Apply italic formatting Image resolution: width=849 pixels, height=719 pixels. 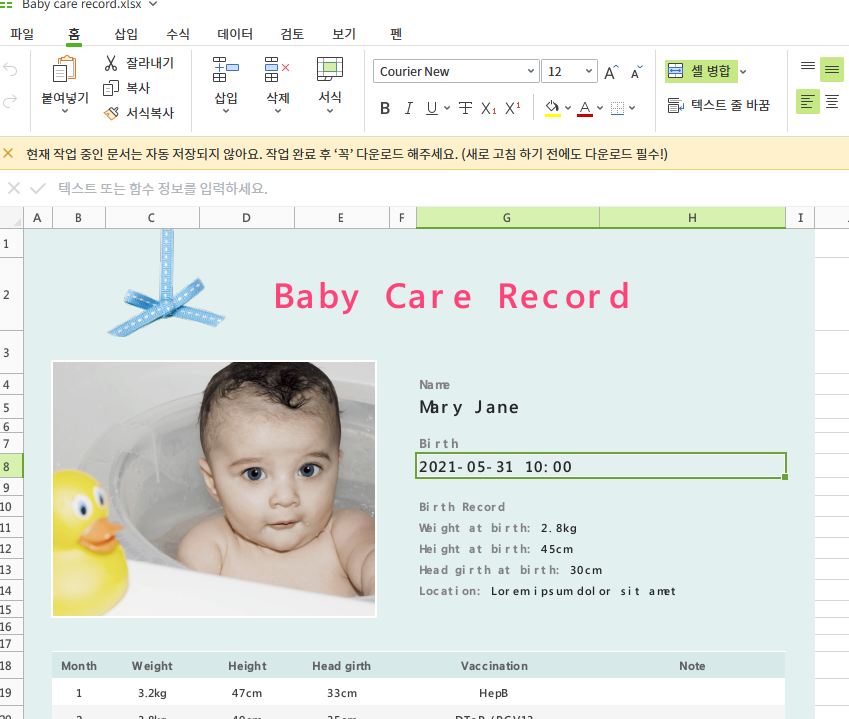(408, 107)
